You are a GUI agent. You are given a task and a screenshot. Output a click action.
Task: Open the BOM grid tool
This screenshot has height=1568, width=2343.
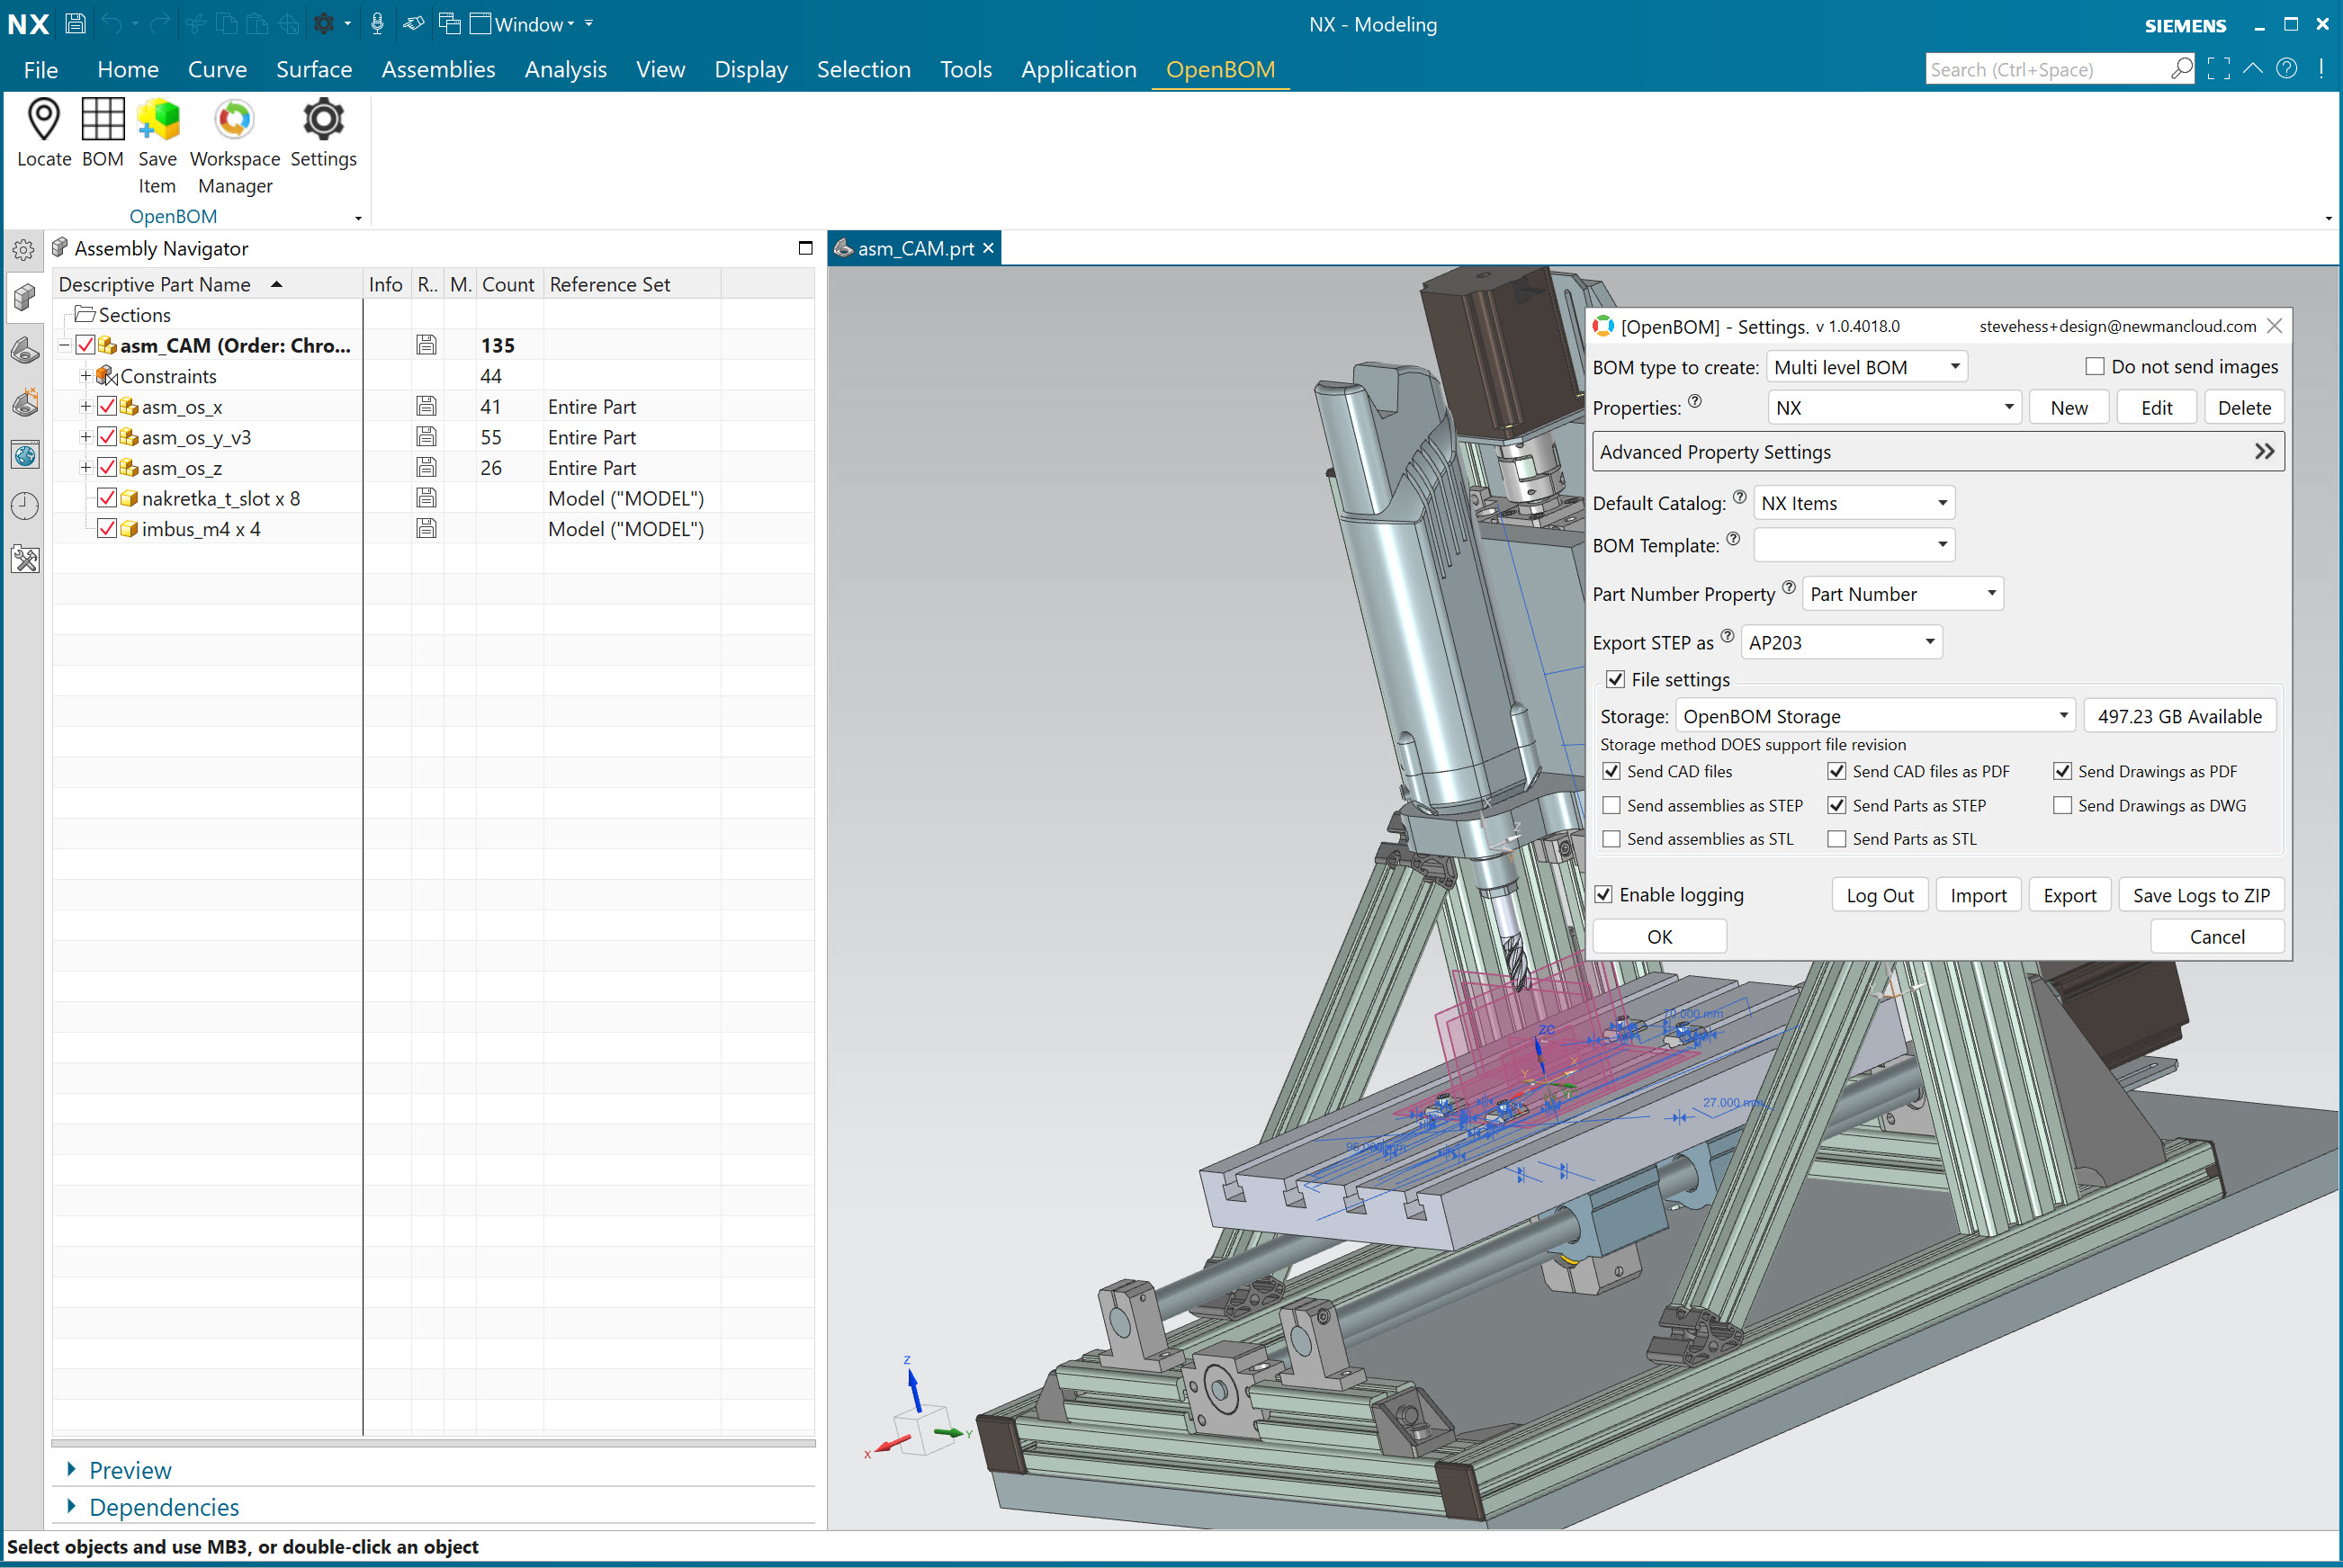[x=102, y=120]
